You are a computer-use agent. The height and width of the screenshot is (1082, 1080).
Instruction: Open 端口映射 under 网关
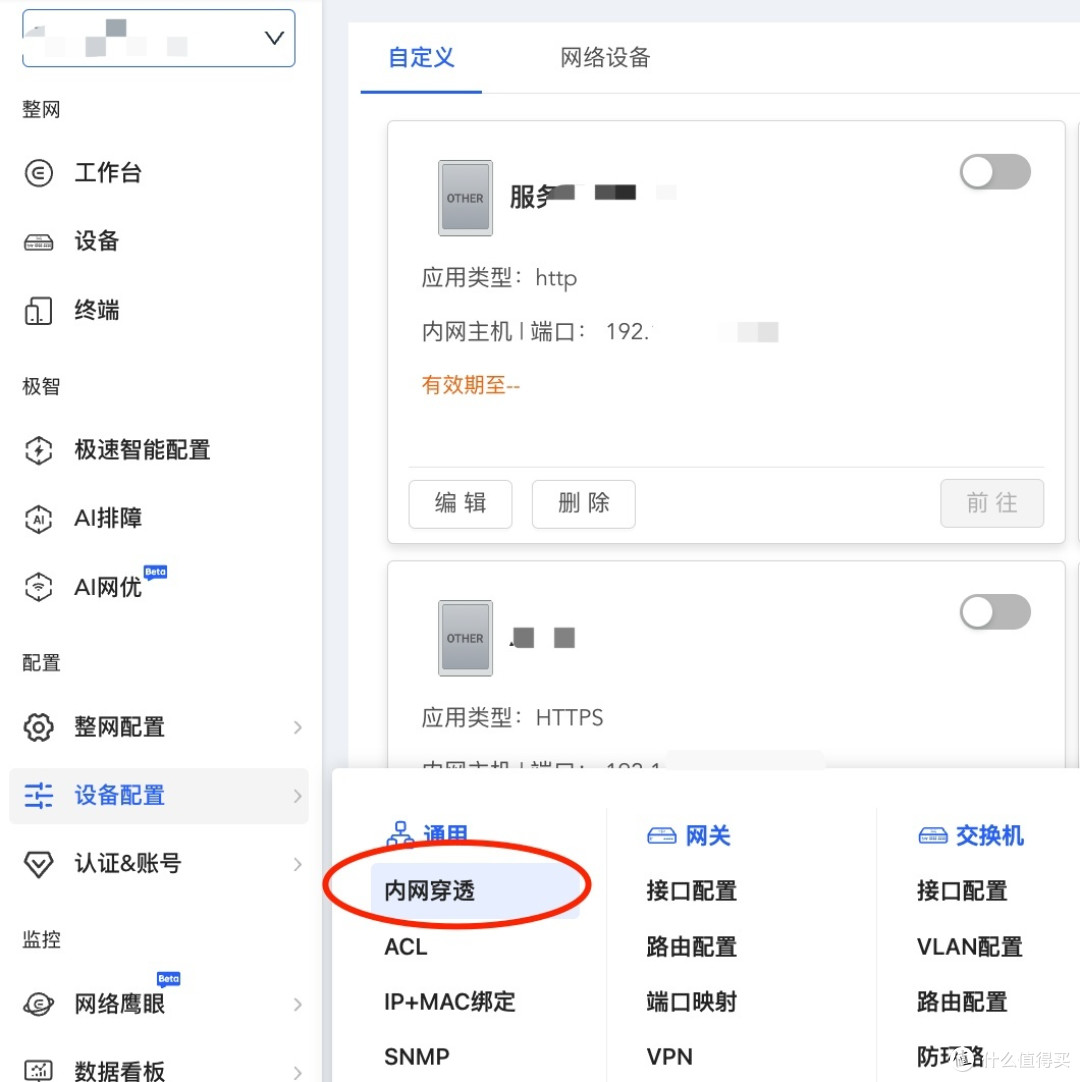click(x=691, y=1002)
